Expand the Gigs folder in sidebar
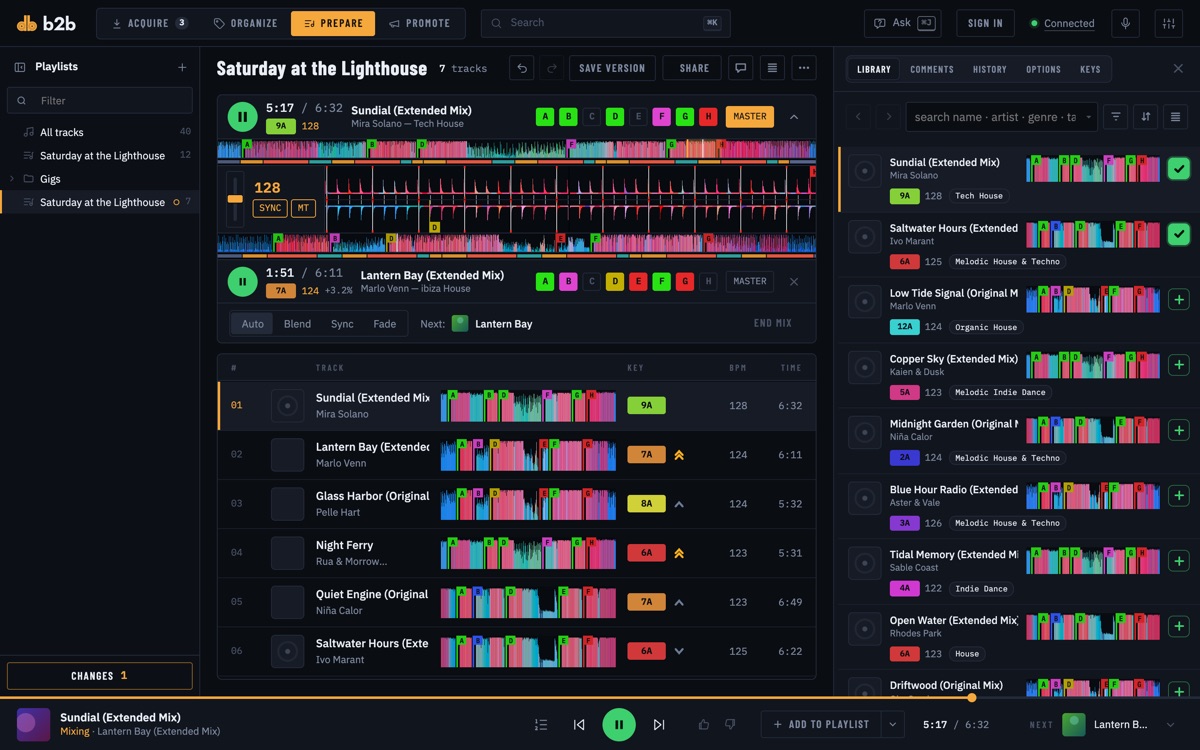The width and height of the screenshot is (1200, 750). point(12,179)
